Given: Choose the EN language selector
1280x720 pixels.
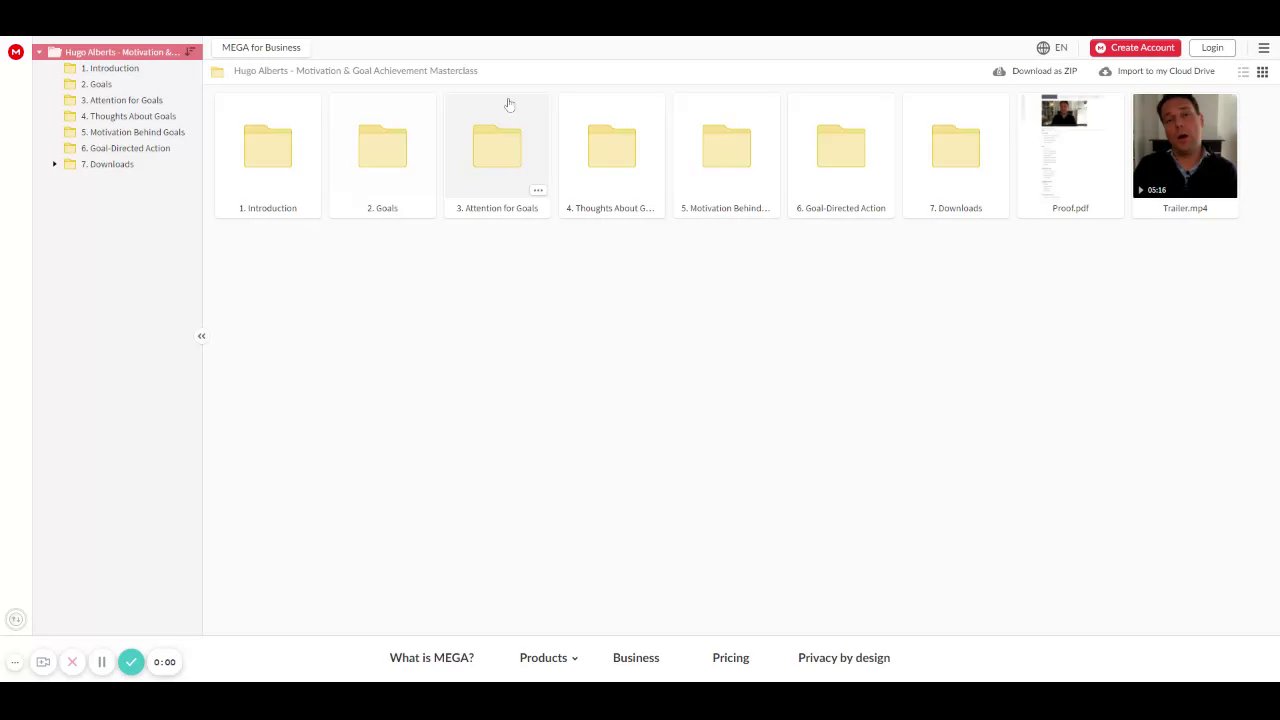Looking at the screenshot, I should pyautogui.click(x=1061, y=48).
